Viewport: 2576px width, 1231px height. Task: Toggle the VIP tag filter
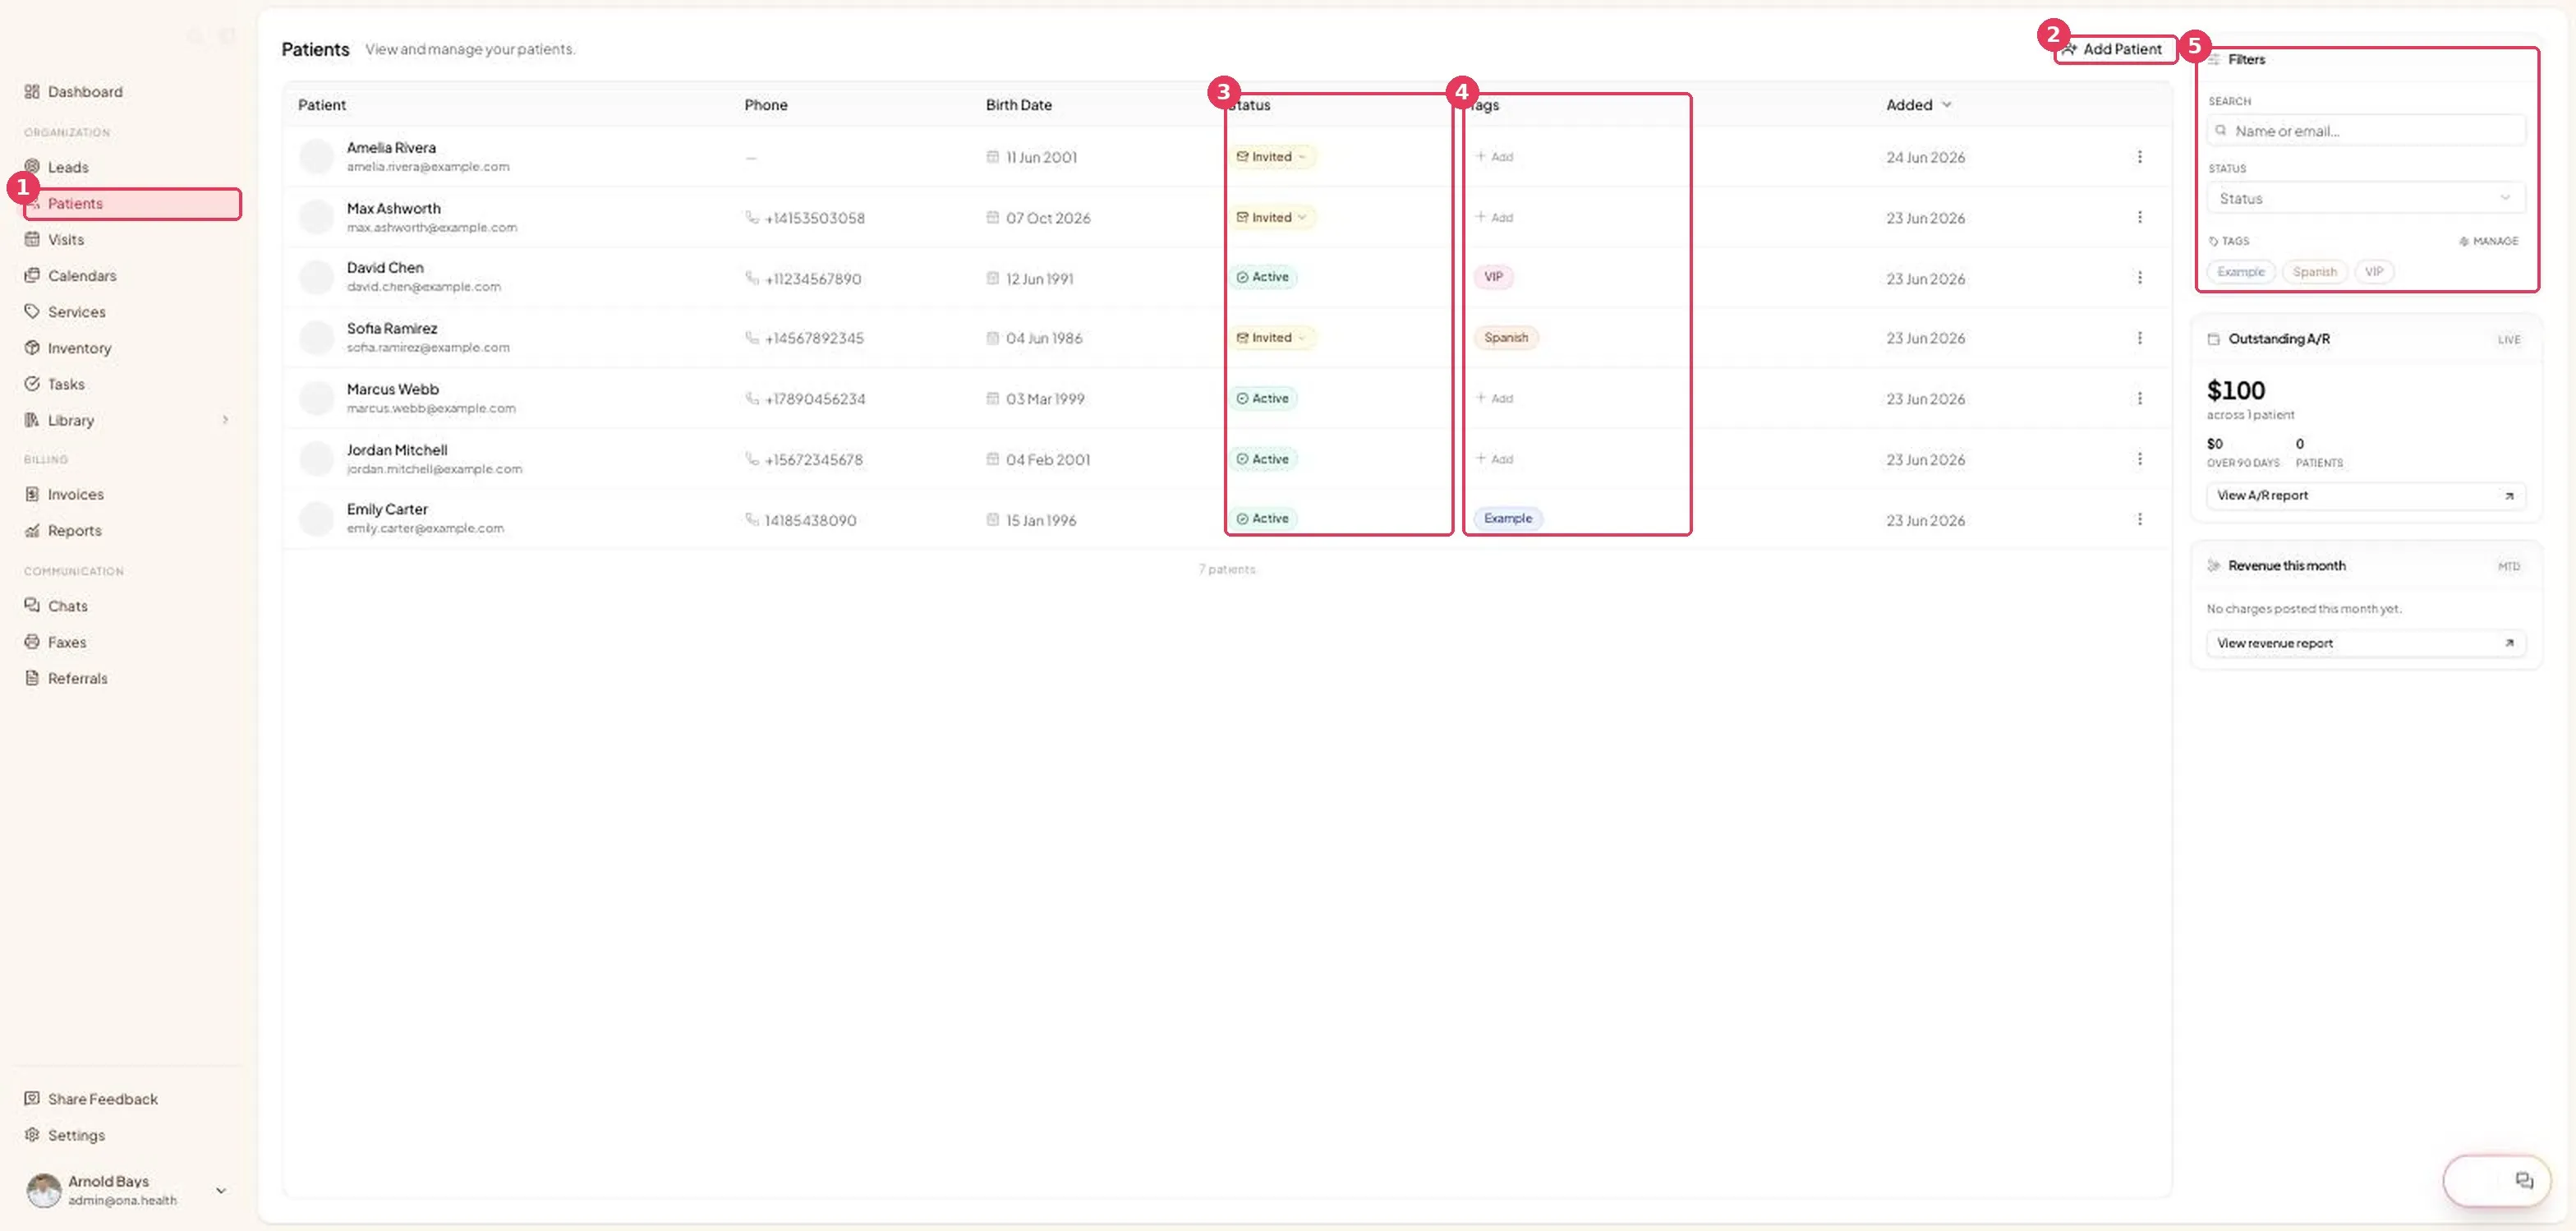[2374, 272]
